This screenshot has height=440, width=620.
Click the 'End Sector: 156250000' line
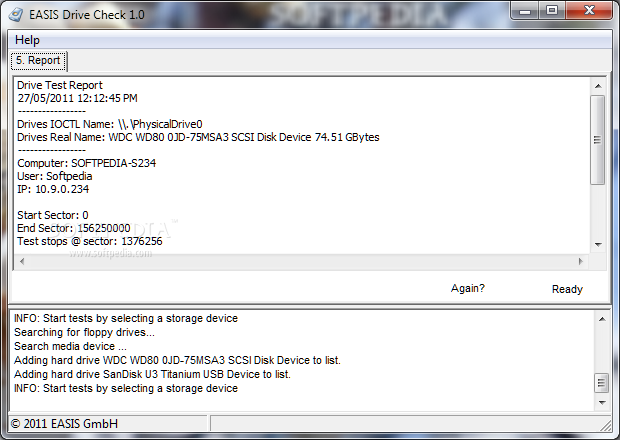click(74, 228)
